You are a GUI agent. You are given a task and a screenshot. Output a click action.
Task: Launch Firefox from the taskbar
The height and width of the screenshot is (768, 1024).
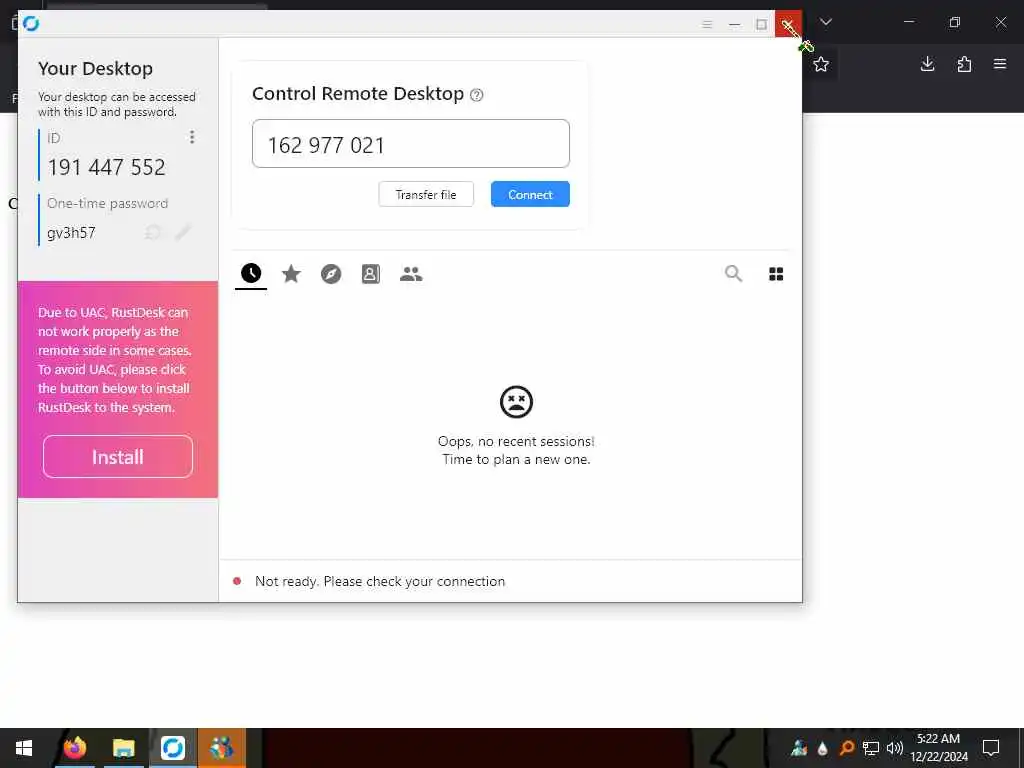[75, 748]
